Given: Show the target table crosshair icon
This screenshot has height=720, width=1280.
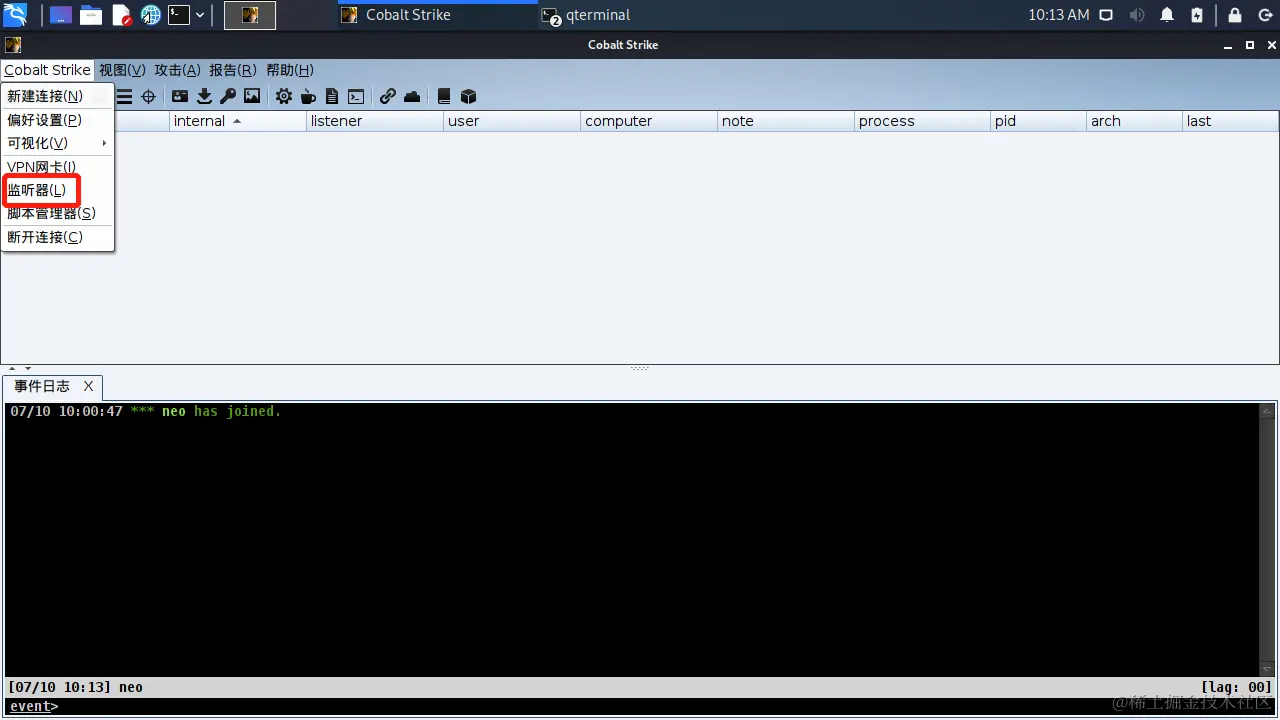Looking at the screenshot, I should (148, 96).
